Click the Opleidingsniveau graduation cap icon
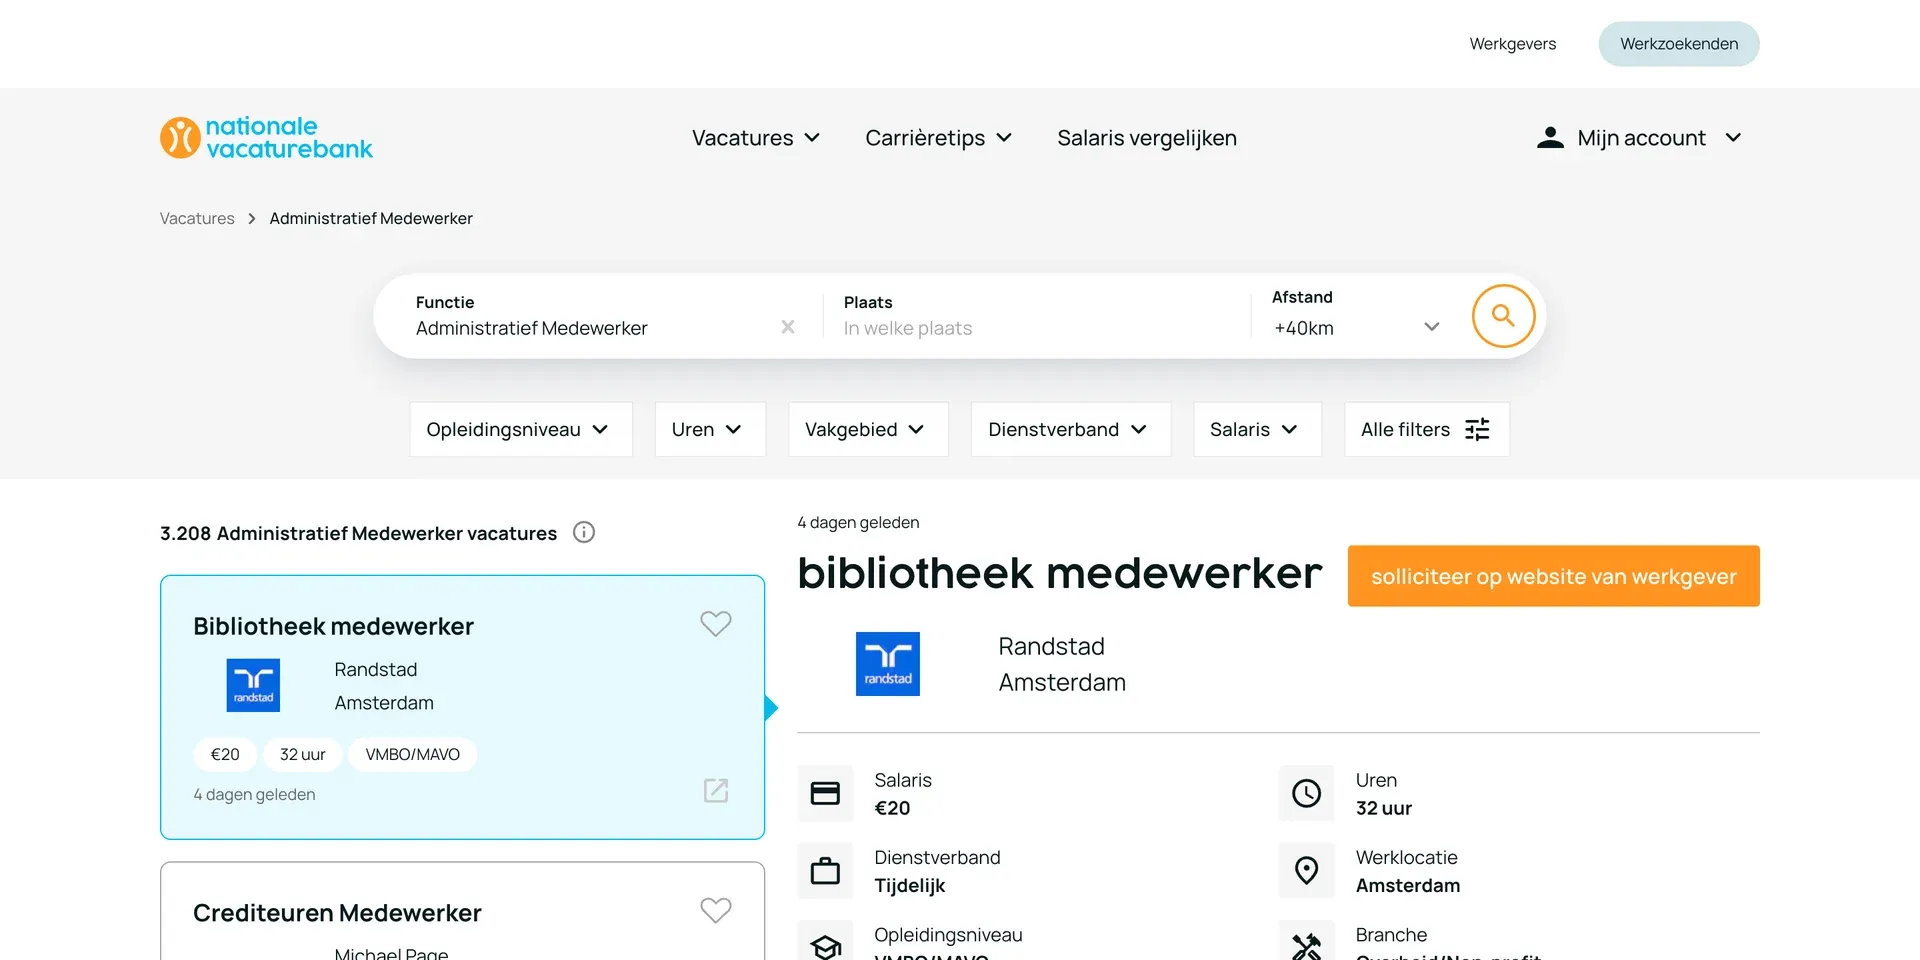 tap(825, 945)
